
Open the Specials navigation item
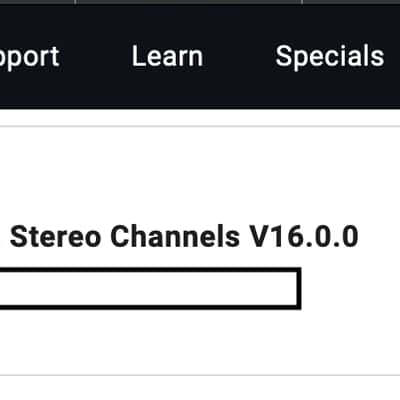tap(330, 57)
